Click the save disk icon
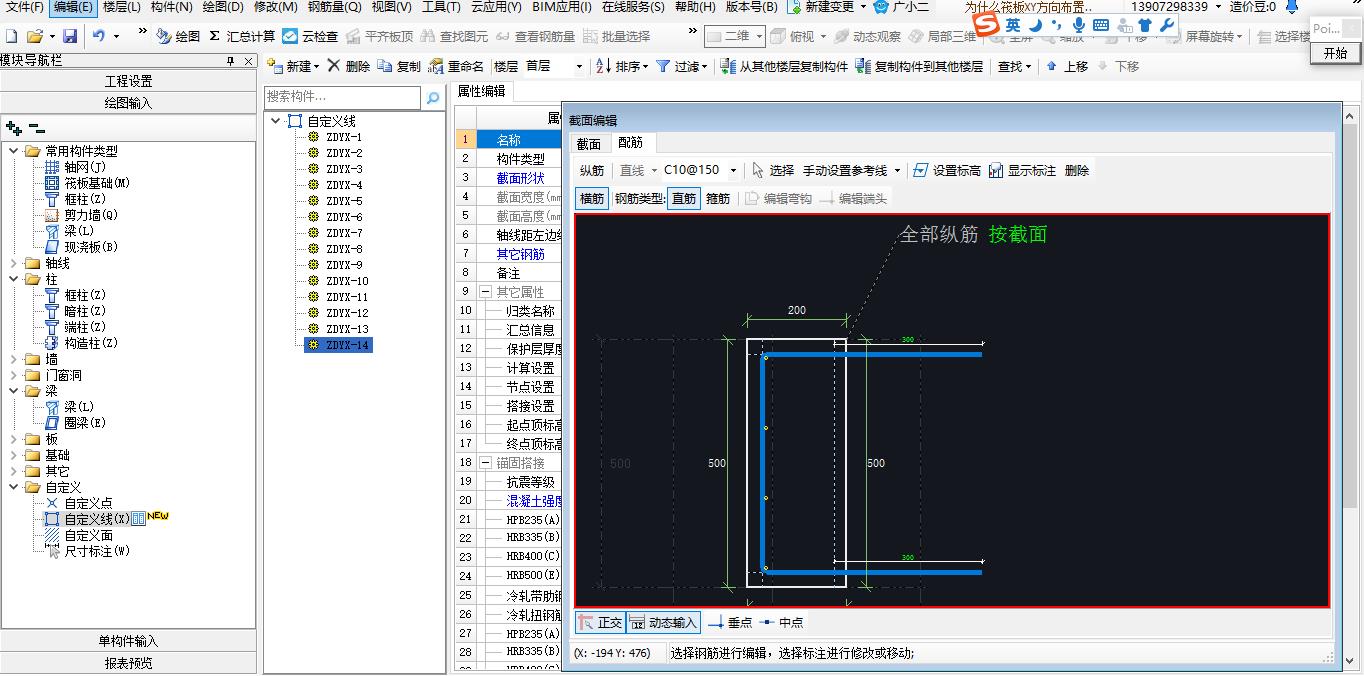The height and width of the screenshot is (676, 1364). (x=70, y=36)
